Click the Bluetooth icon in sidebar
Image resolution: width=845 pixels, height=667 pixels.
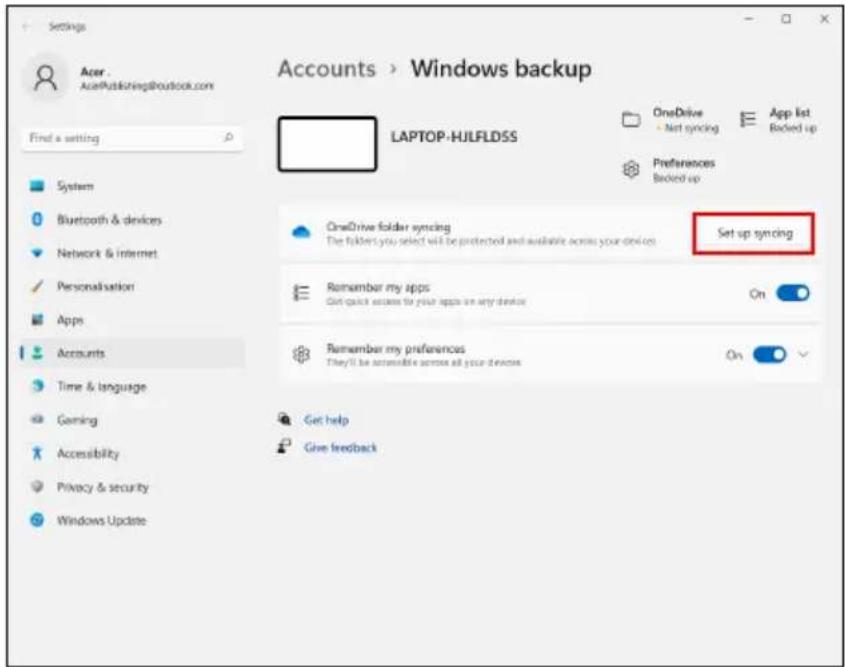[x=37, y=219]
